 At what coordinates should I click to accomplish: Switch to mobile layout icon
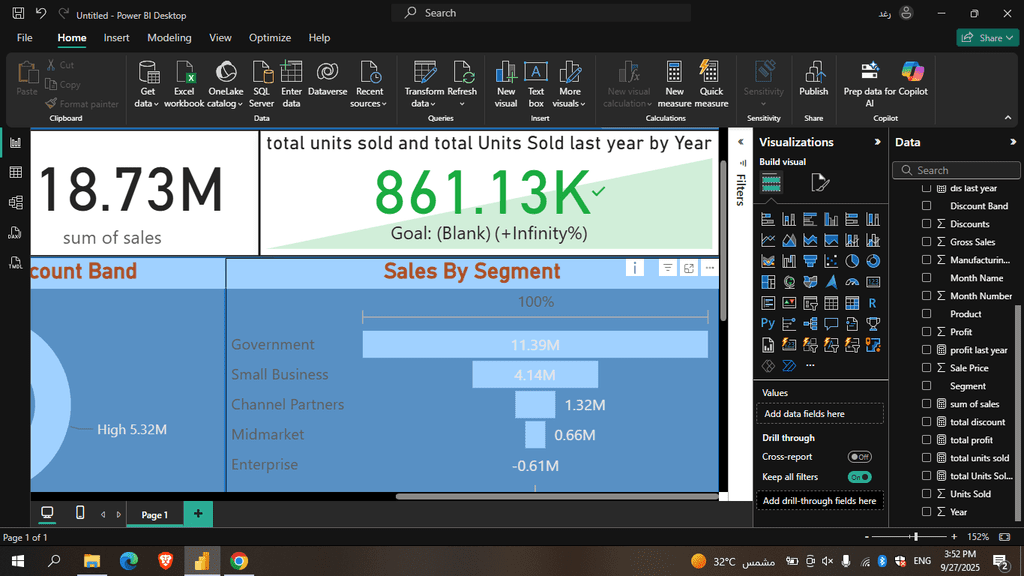click(x=80, y=513)
